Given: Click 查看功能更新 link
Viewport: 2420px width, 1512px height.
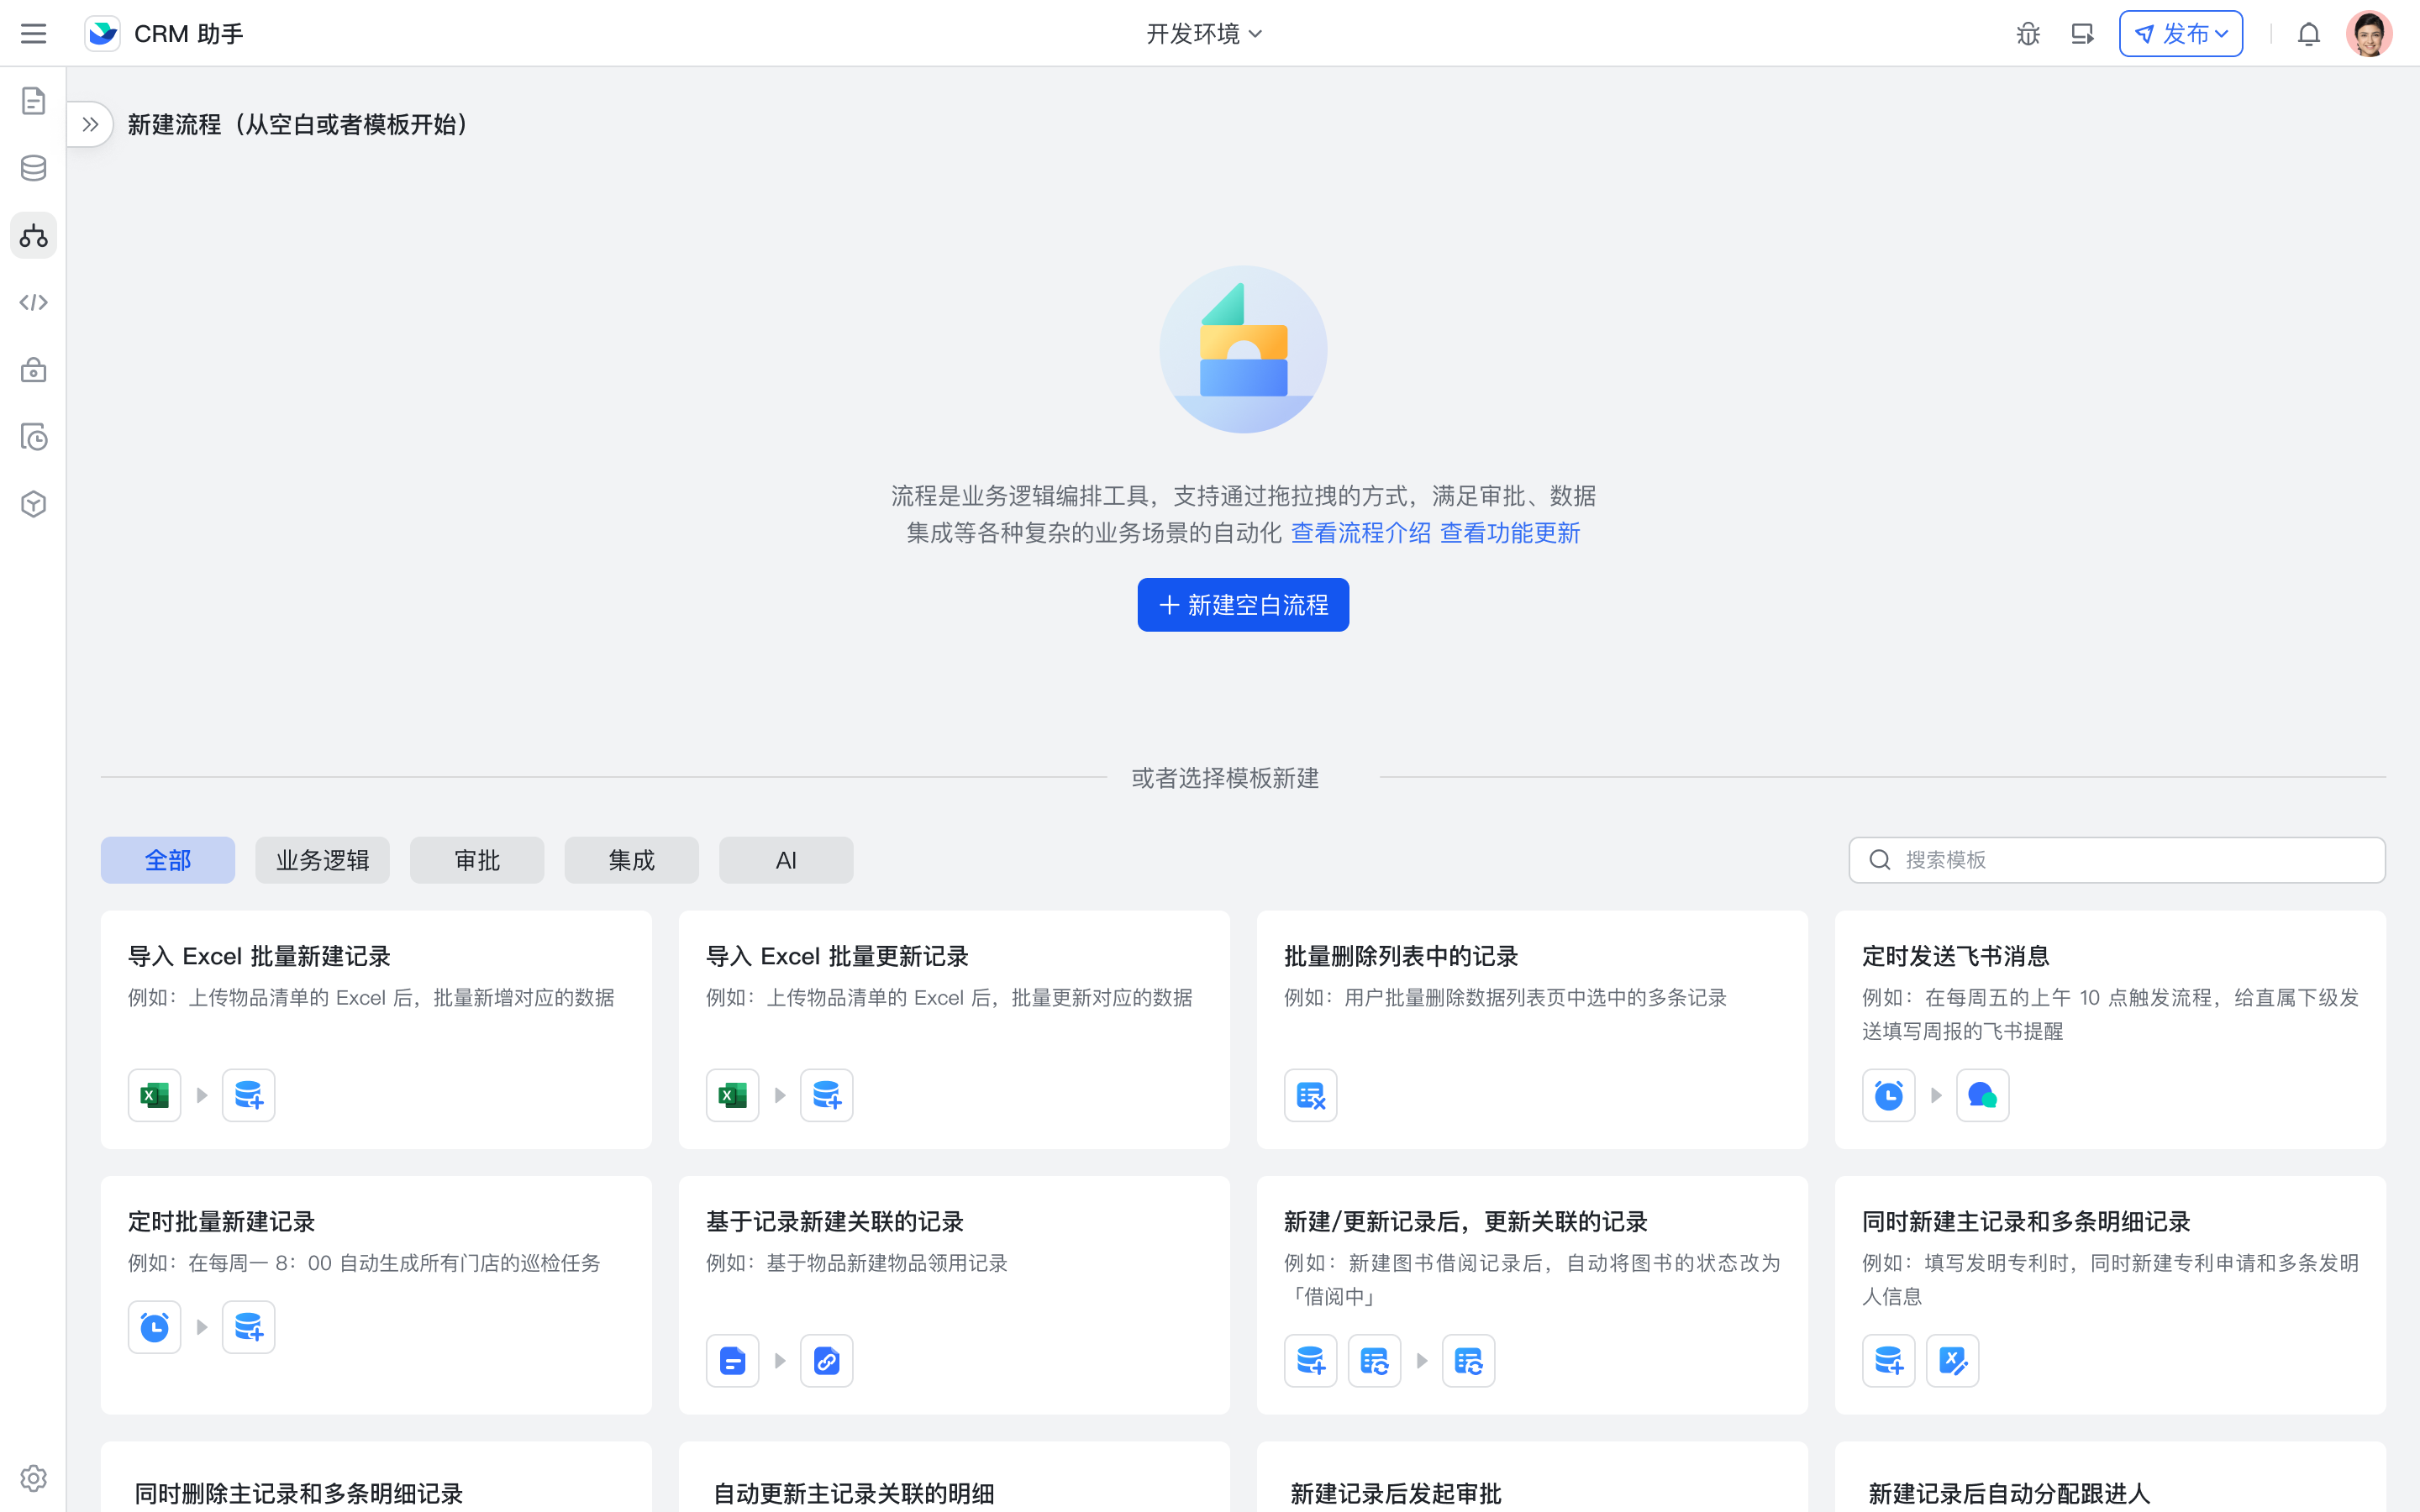Looking at the screenshot, I should [x=1510, y=533].
